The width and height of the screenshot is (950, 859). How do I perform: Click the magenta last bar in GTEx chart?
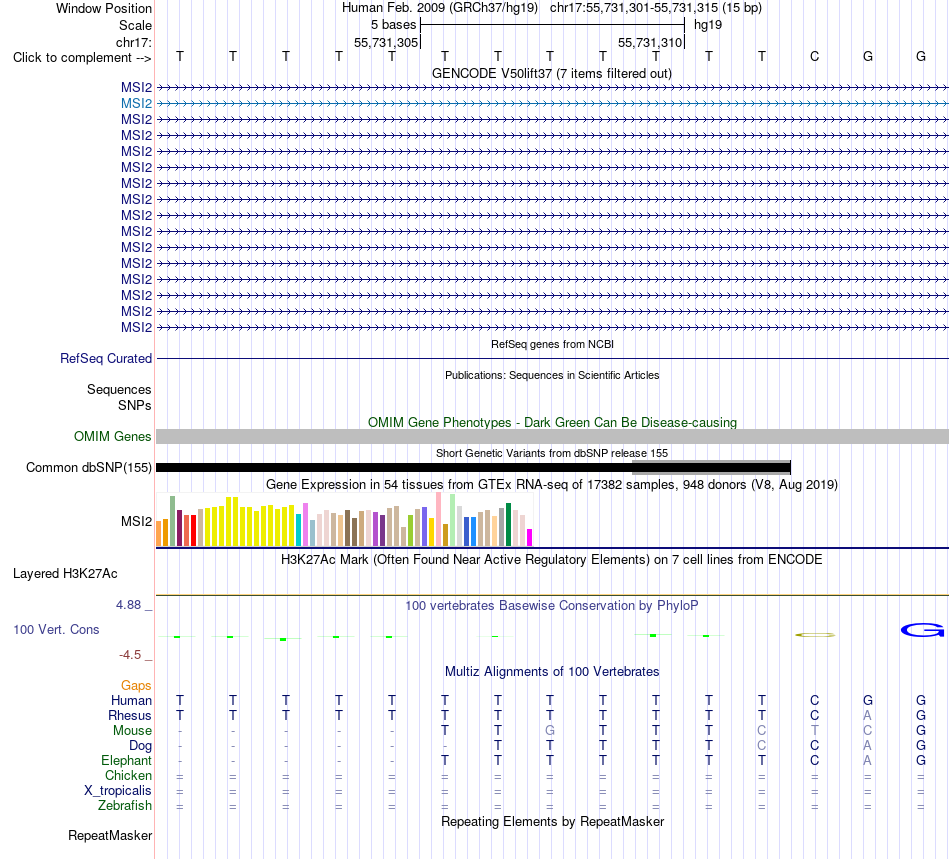(x=530, y=538)
